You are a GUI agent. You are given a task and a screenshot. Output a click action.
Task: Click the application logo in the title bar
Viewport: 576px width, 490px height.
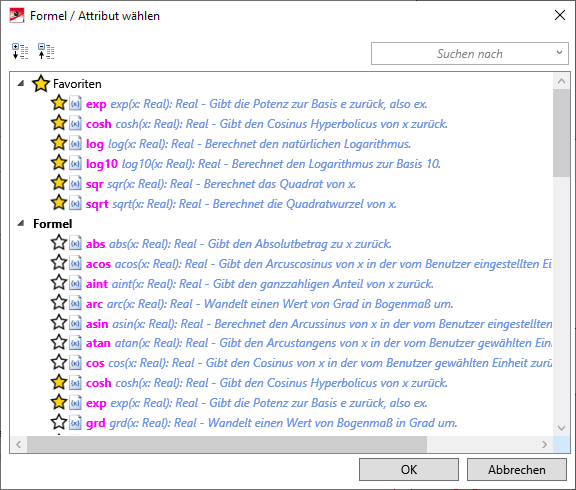point(17,16)
